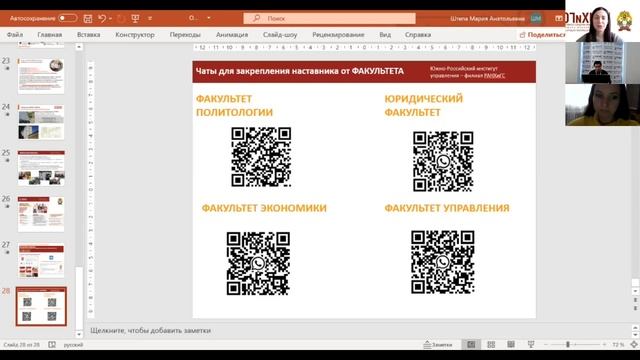Click the ФАКУЛЬТЕТ УПРАВЛЕНИЯ heading
Viewport: 640px width, 360px height.
(x=447, y=208)
